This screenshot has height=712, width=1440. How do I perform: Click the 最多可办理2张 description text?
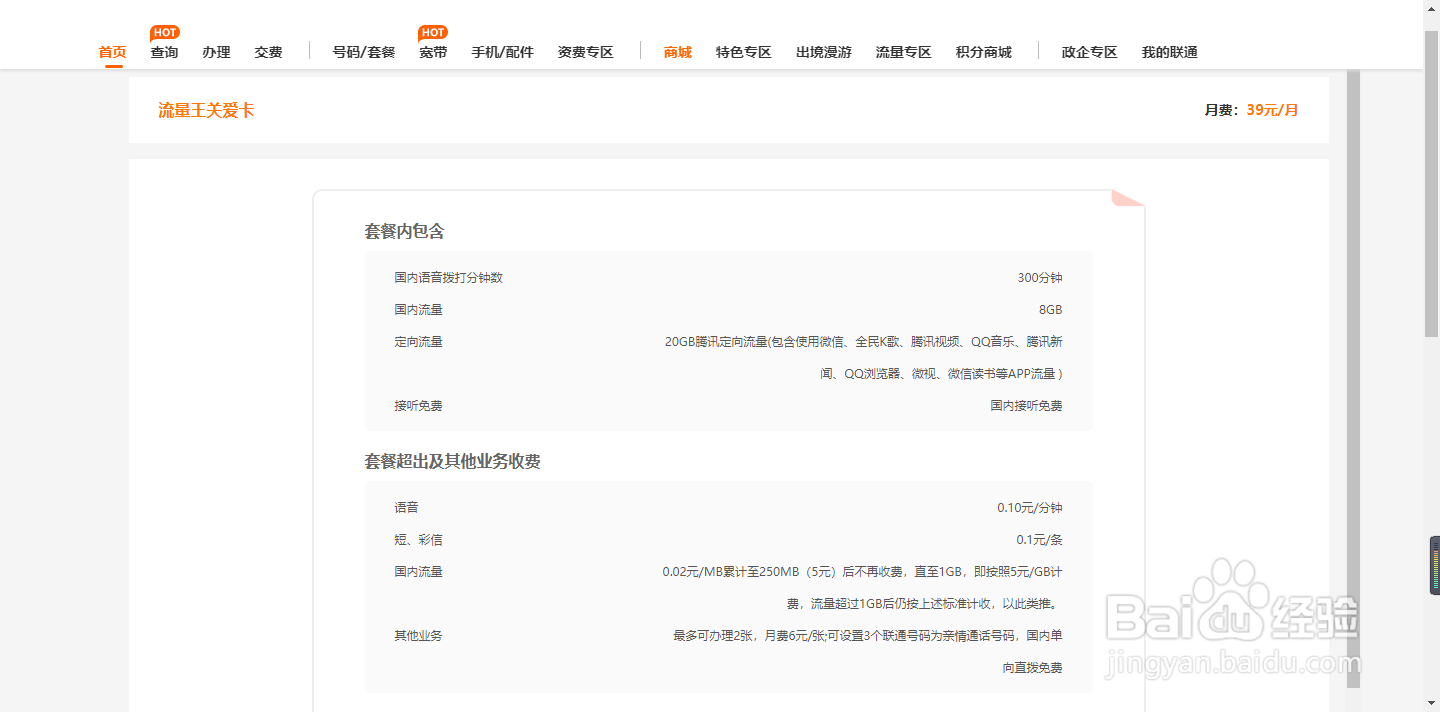click(x=868, y=652)
